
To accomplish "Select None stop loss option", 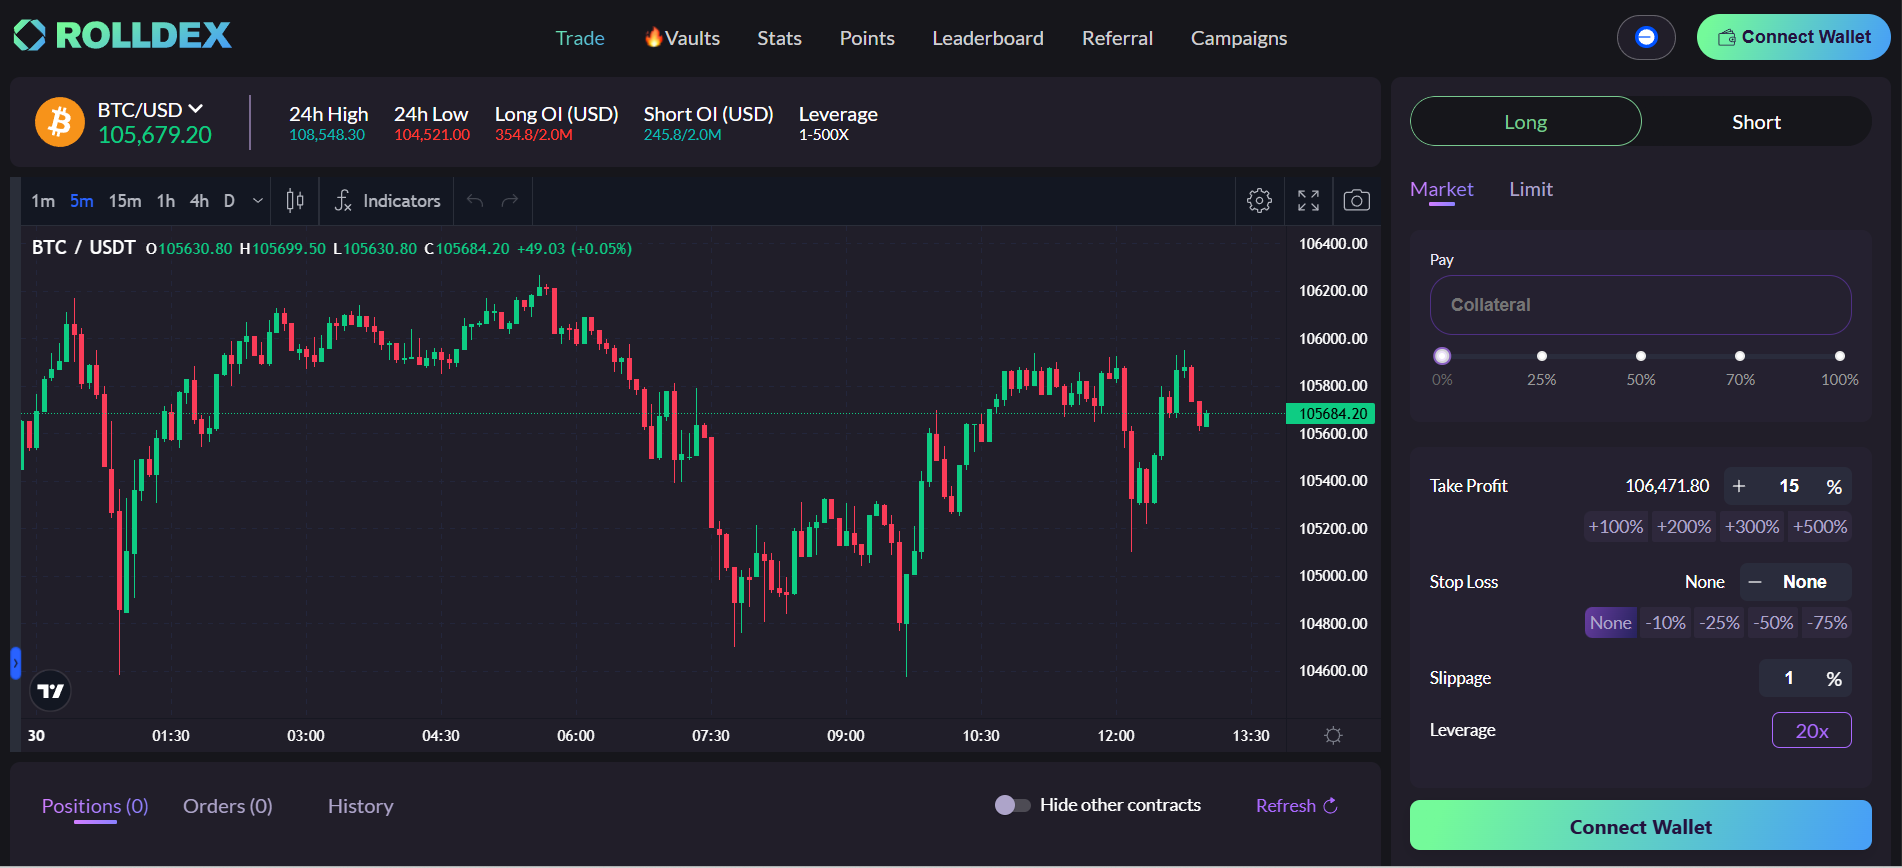I will tap(1610, 623).
